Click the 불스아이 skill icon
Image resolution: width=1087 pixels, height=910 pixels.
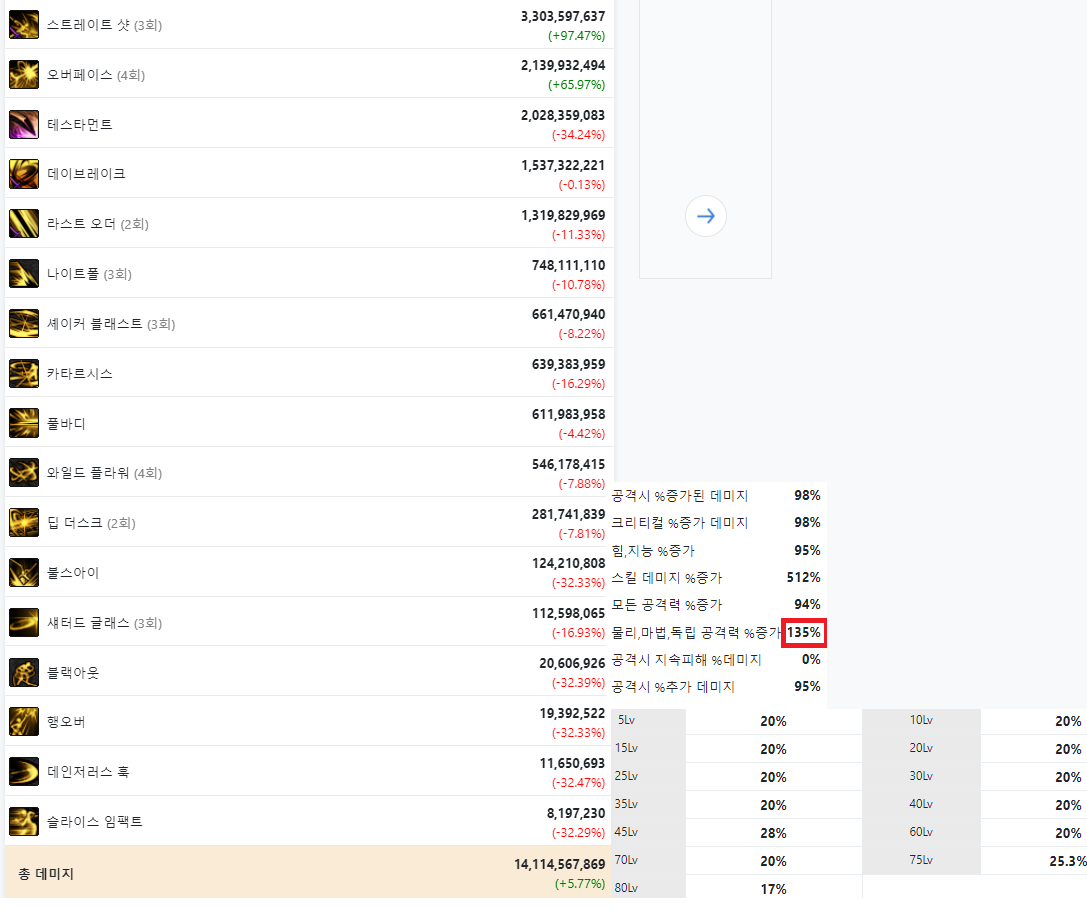point(24,572)
